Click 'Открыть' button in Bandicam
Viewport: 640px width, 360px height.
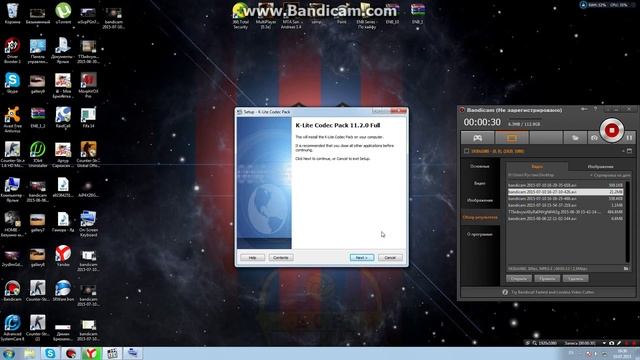coord(519,279)
